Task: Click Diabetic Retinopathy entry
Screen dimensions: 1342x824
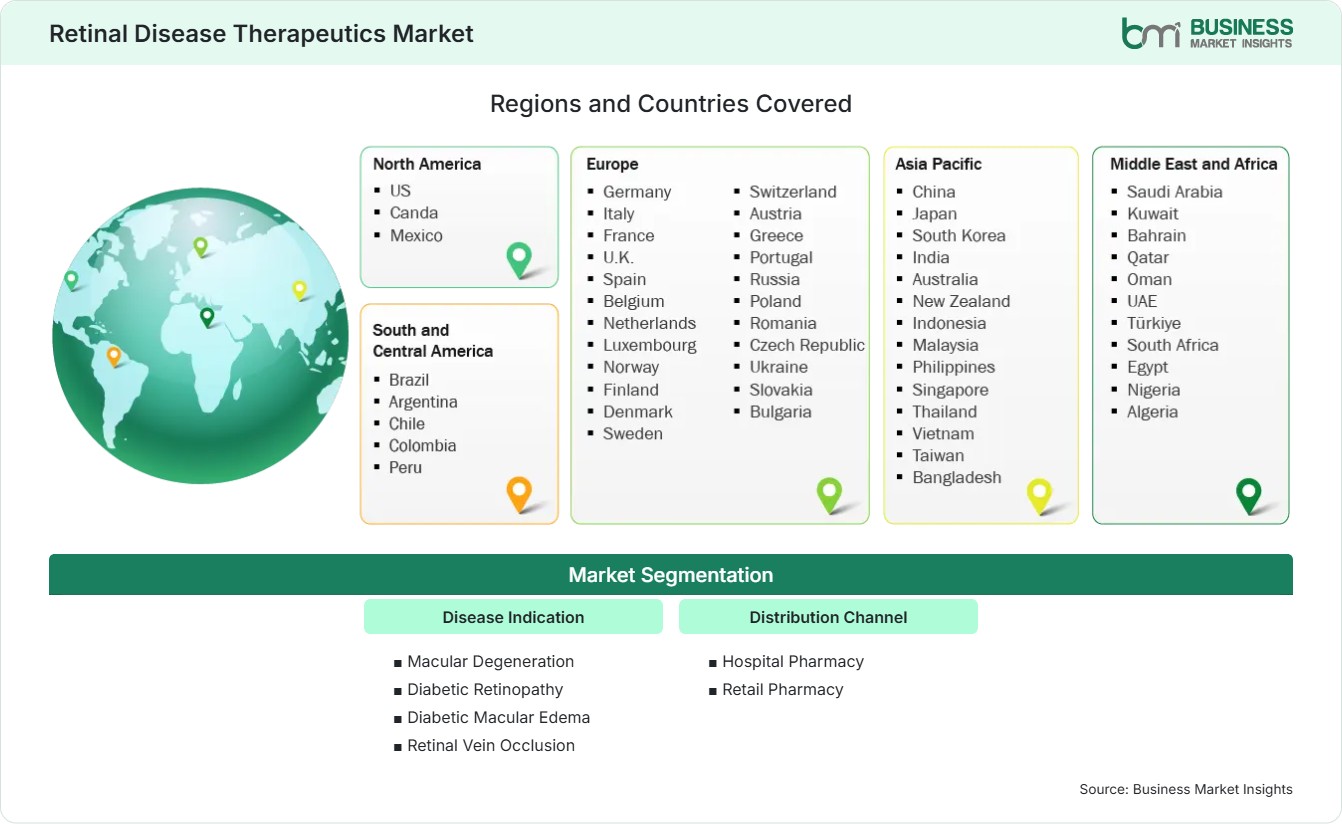Action: coord(485,689)
